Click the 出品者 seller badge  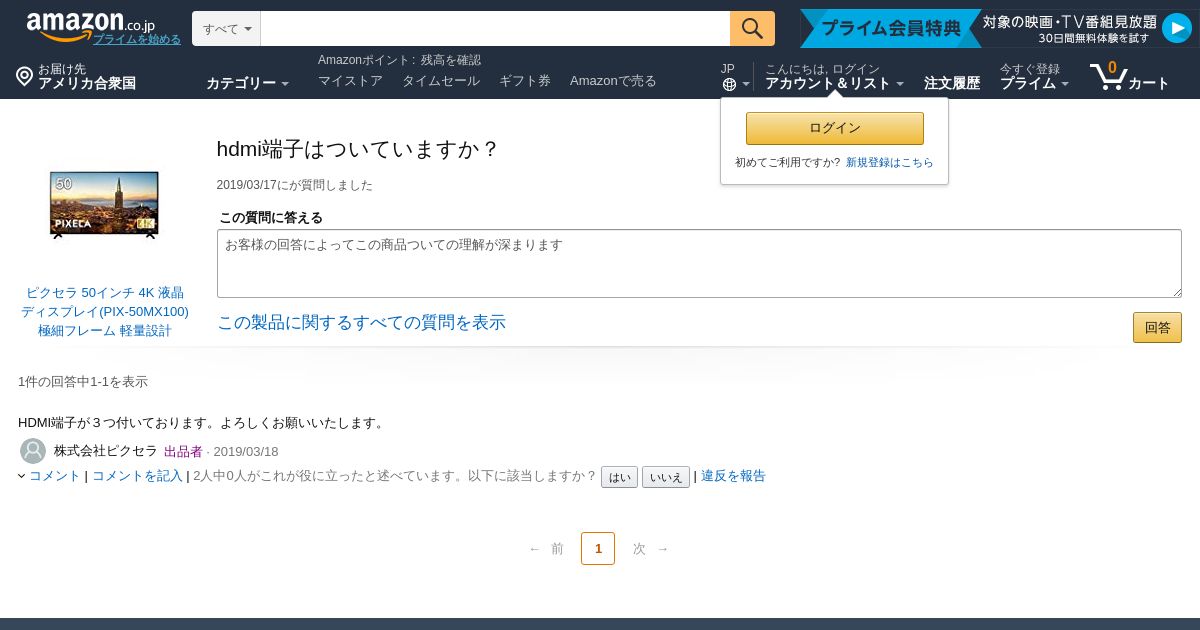click(x=183, y=451)
